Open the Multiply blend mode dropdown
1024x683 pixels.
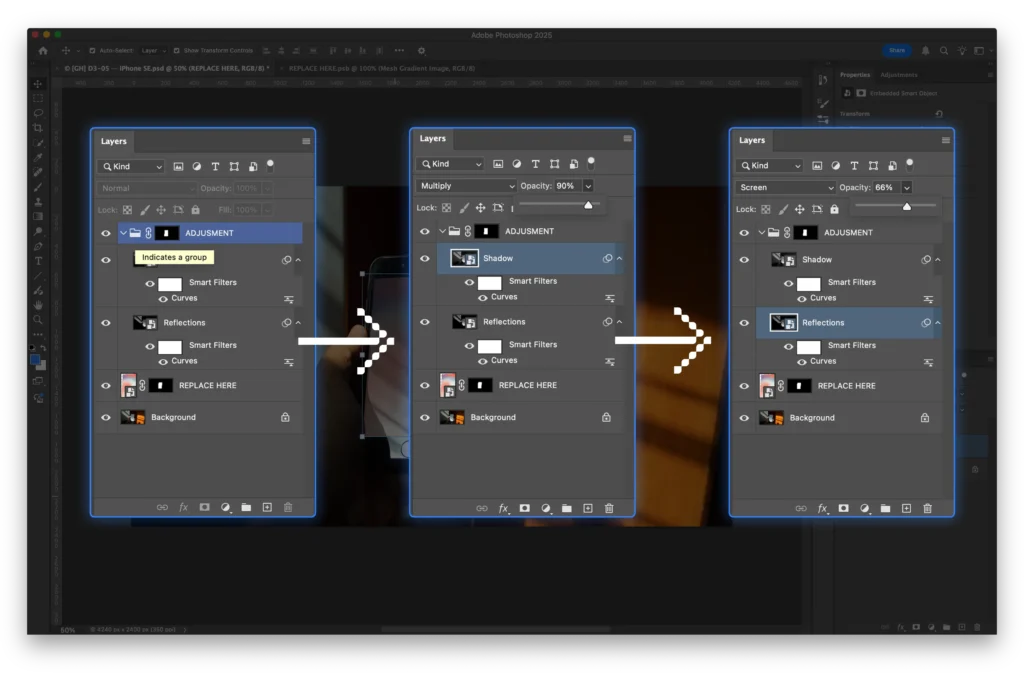(466, 186)
